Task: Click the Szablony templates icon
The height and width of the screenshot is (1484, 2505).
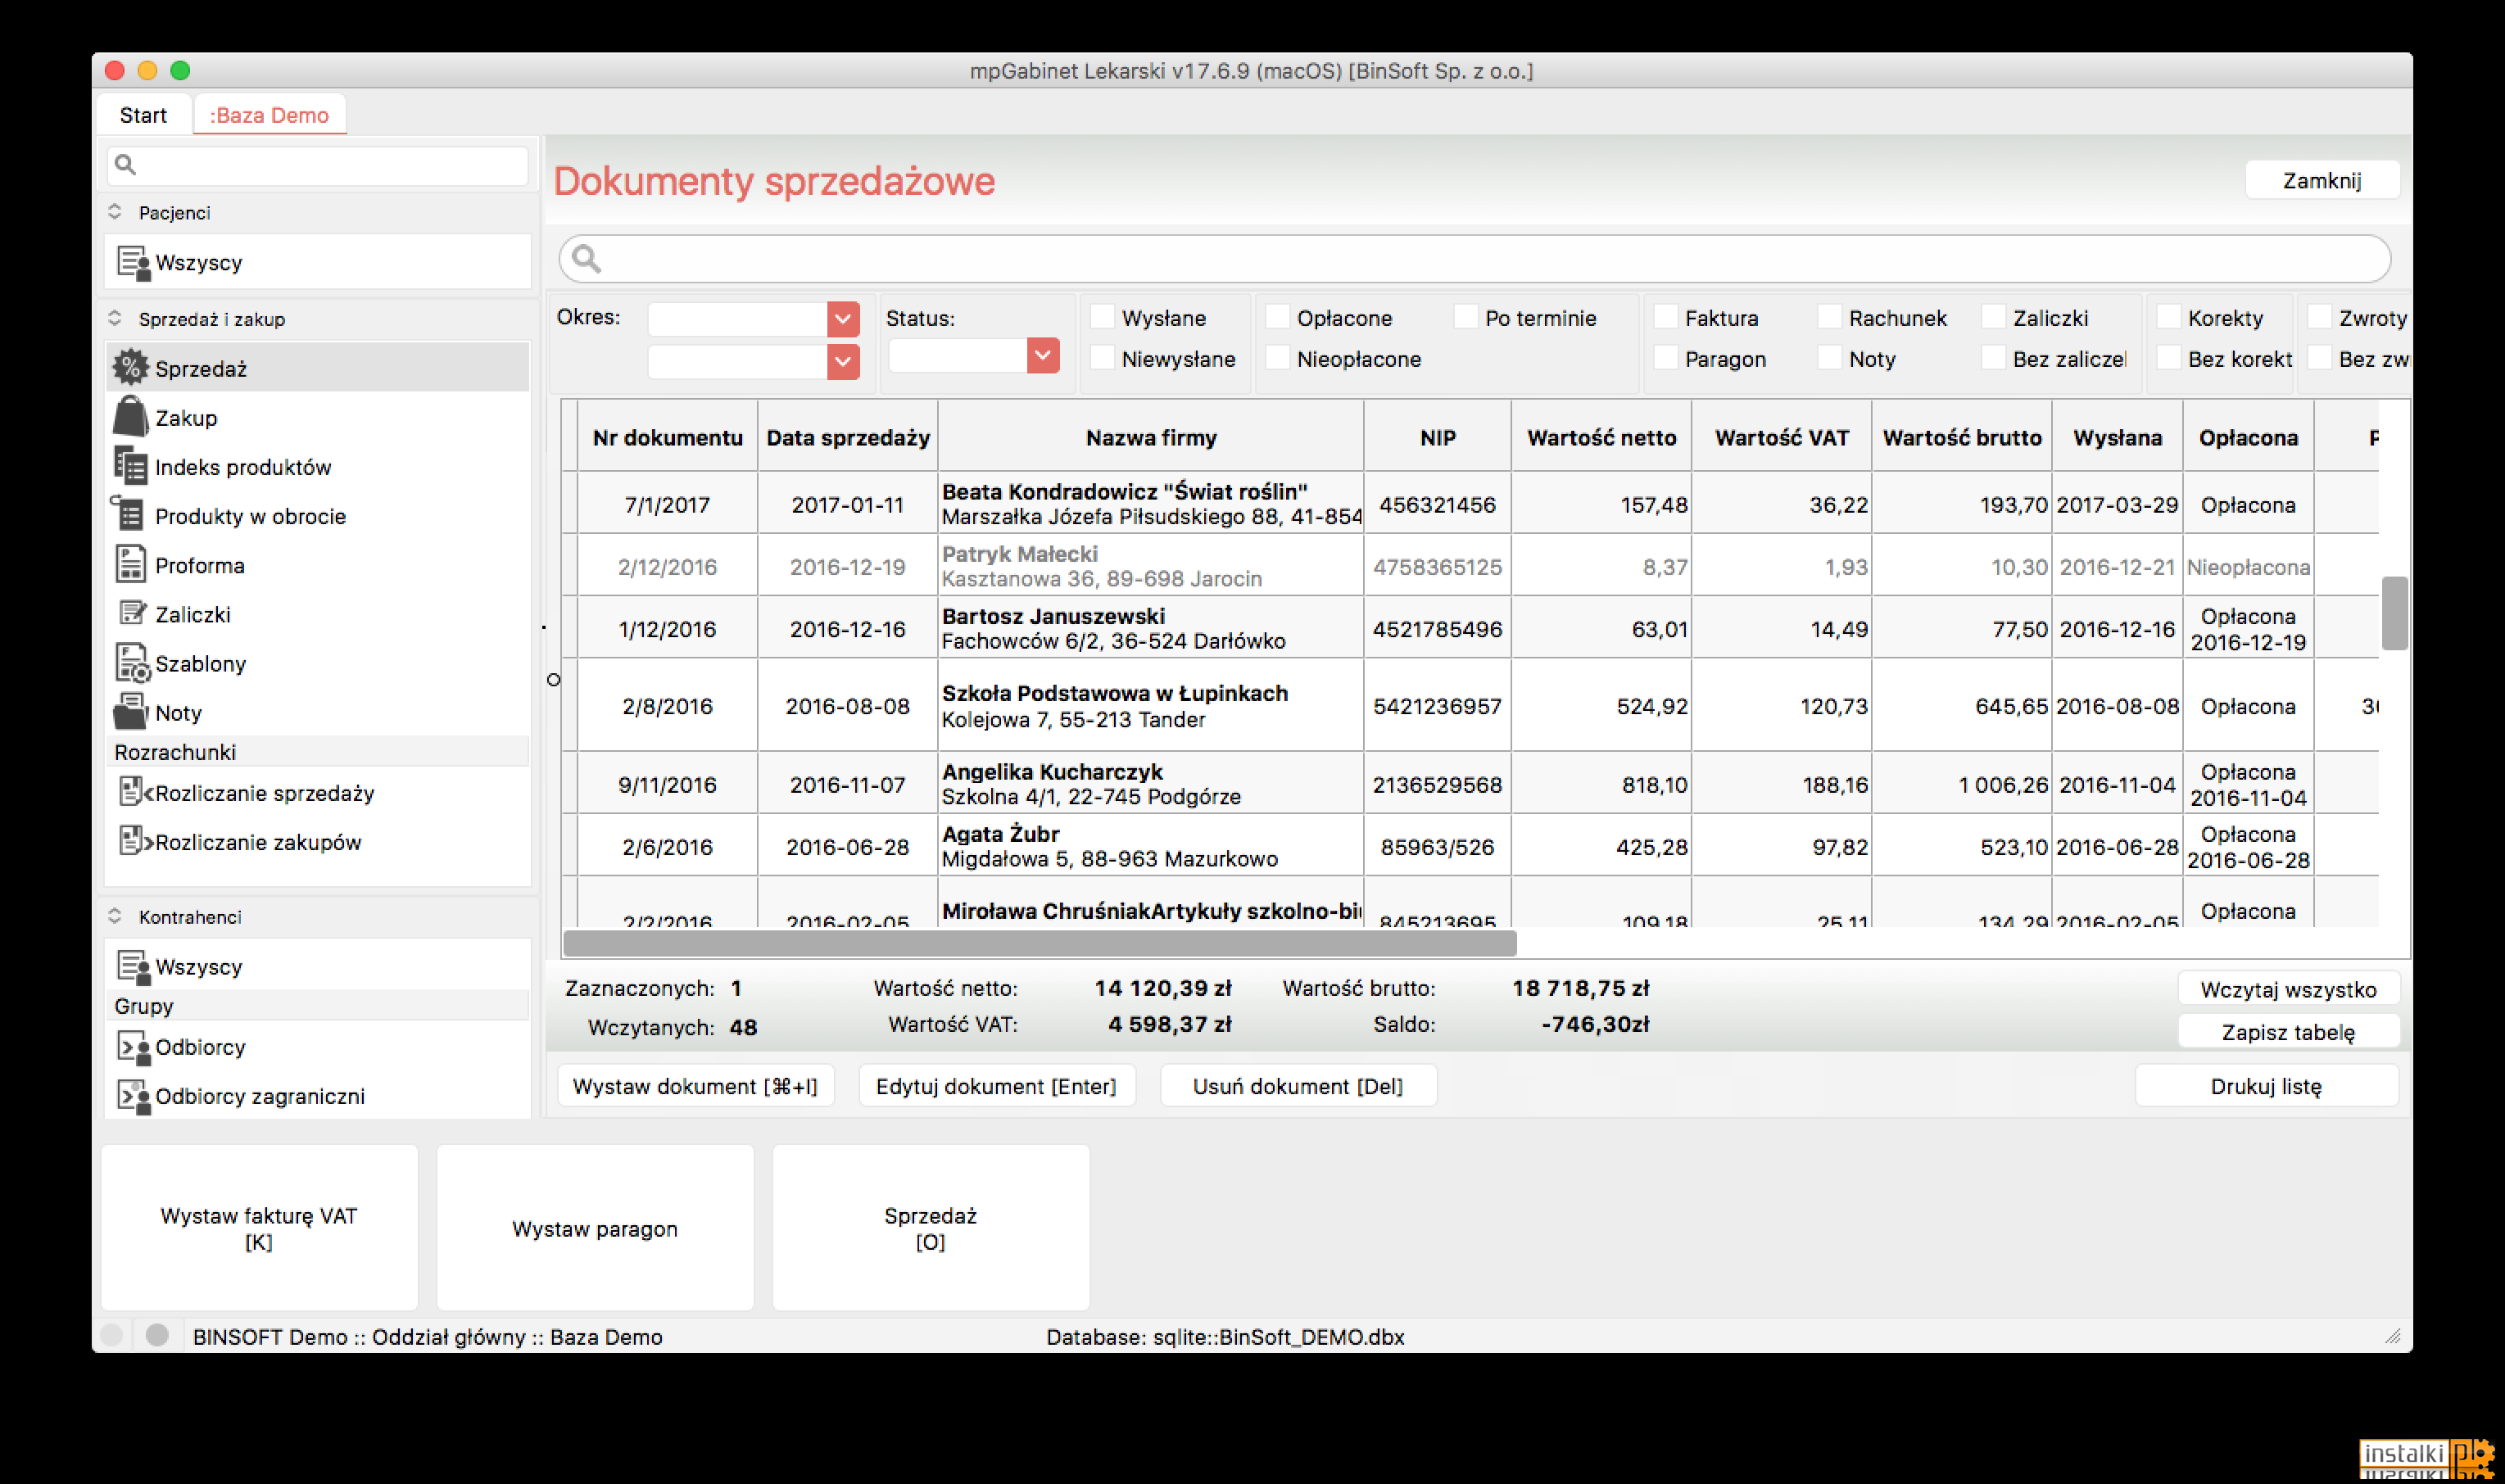Action: pyautogui.click(x=131, y=663)
